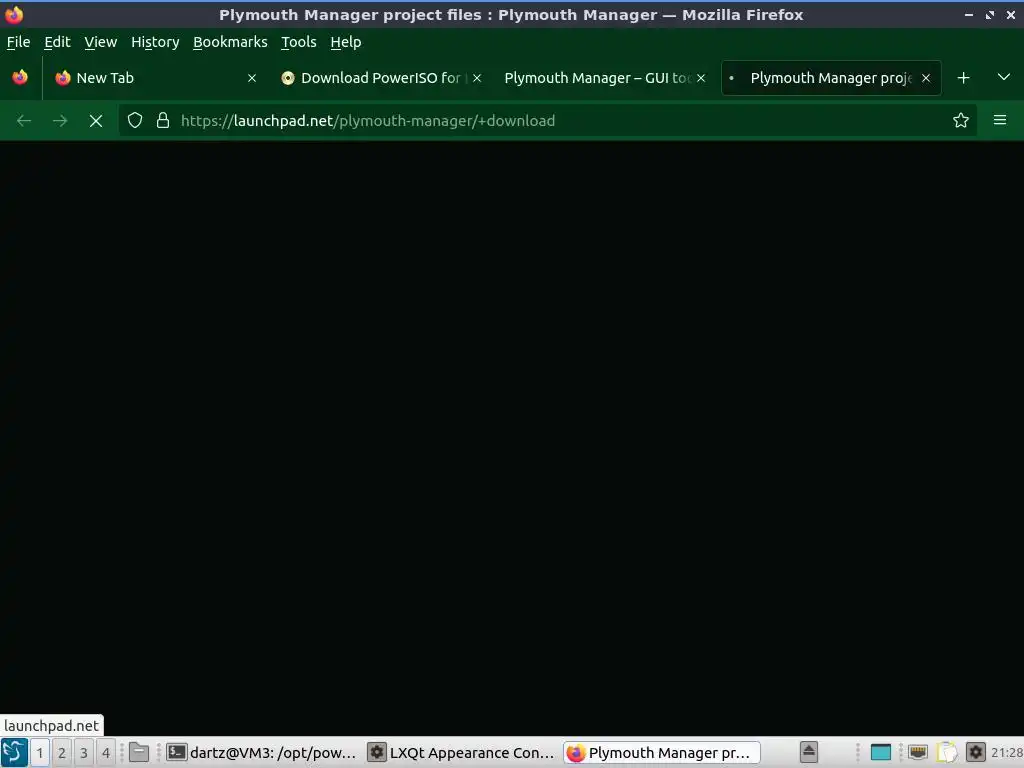
Task: Switch to desktop workspace 2
Action: [61, 753]
